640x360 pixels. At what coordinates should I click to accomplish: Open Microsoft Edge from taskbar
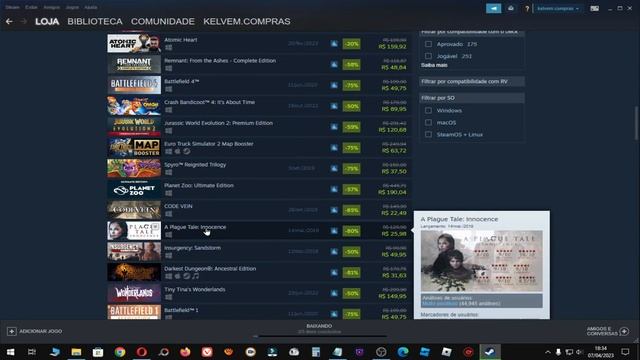403,352
